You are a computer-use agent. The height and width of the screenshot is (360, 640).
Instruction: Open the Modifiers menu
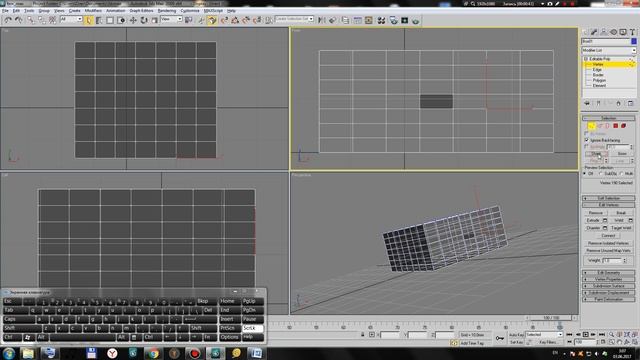[93, 11]
